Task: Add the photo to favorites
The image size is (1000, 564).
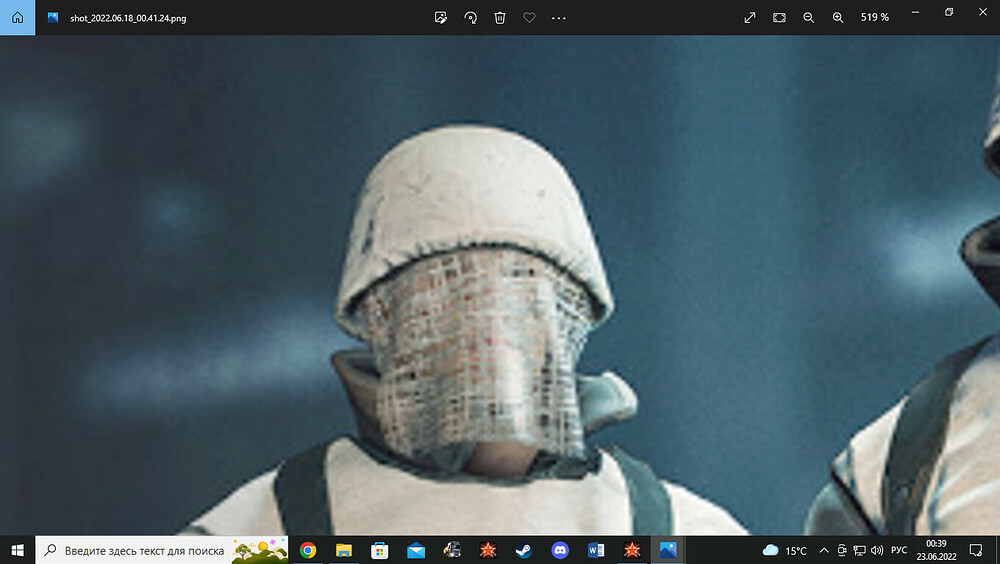Action: [x=529, y=18]
